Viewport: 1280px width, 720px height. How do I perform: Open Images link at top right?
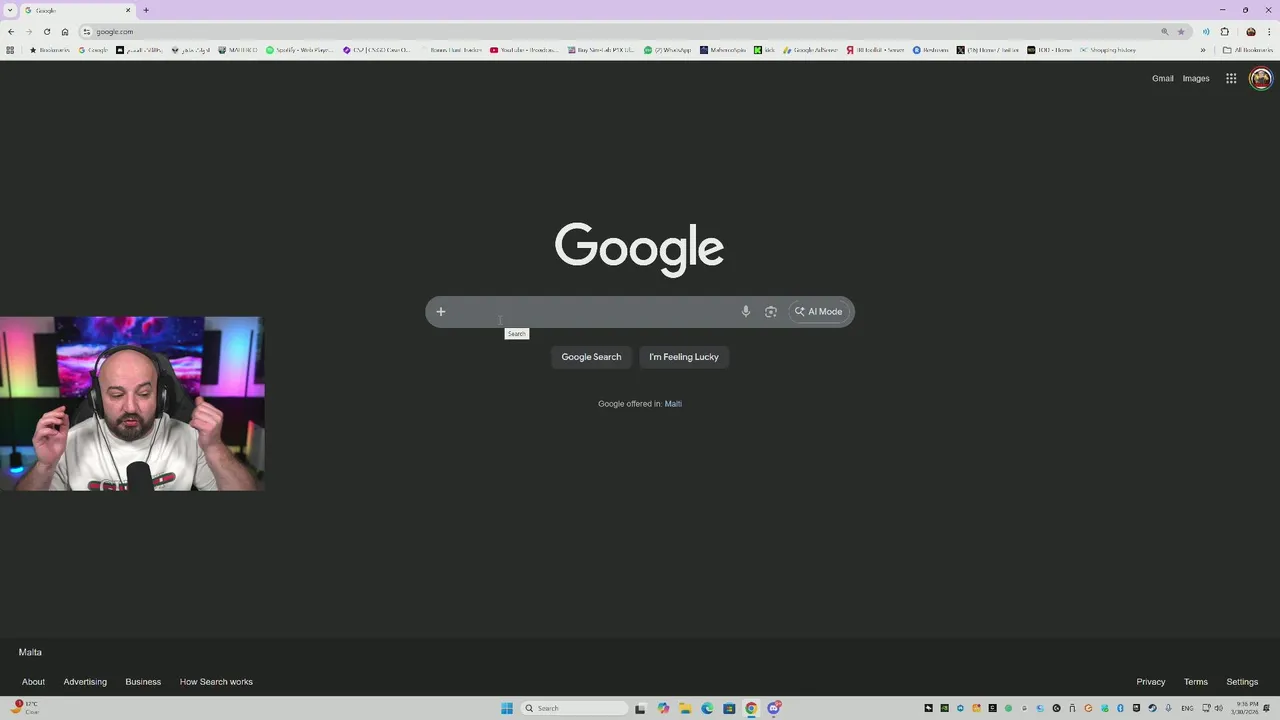tap(1196, 78)
